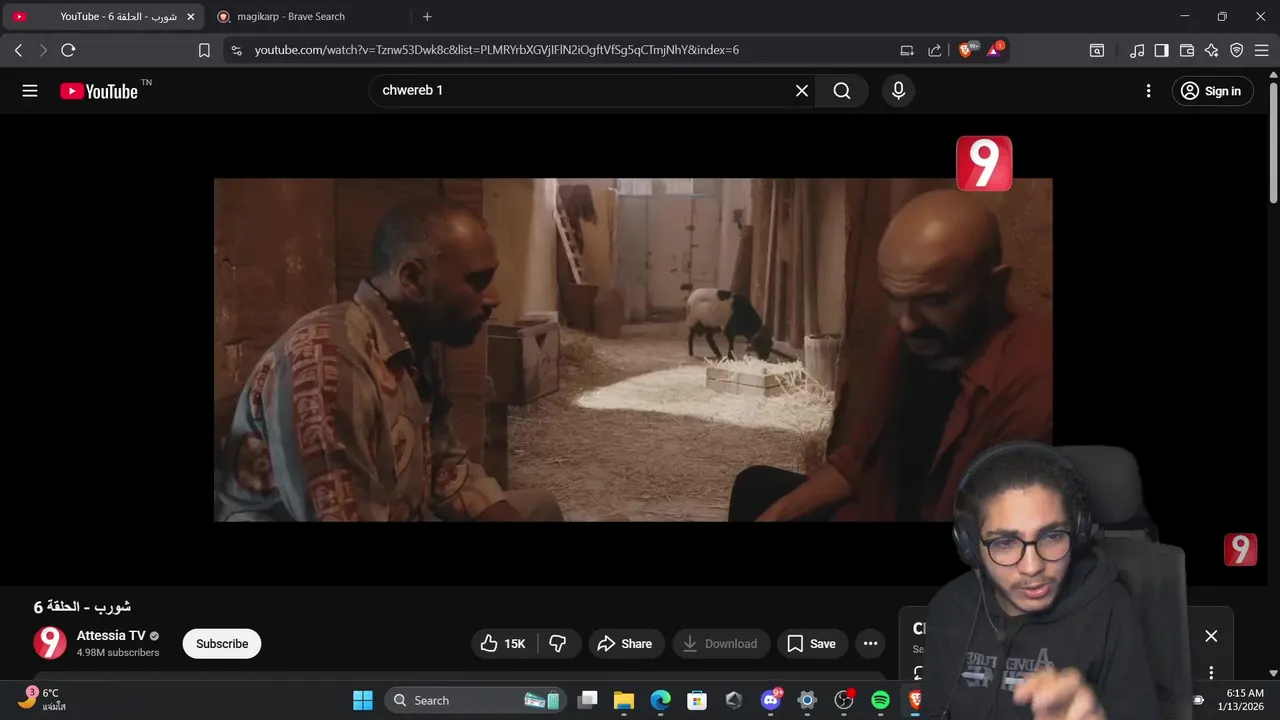Open the Brave tab search toolbar icon
This screenshot has height=720, width=1280.
point(1097,50)
